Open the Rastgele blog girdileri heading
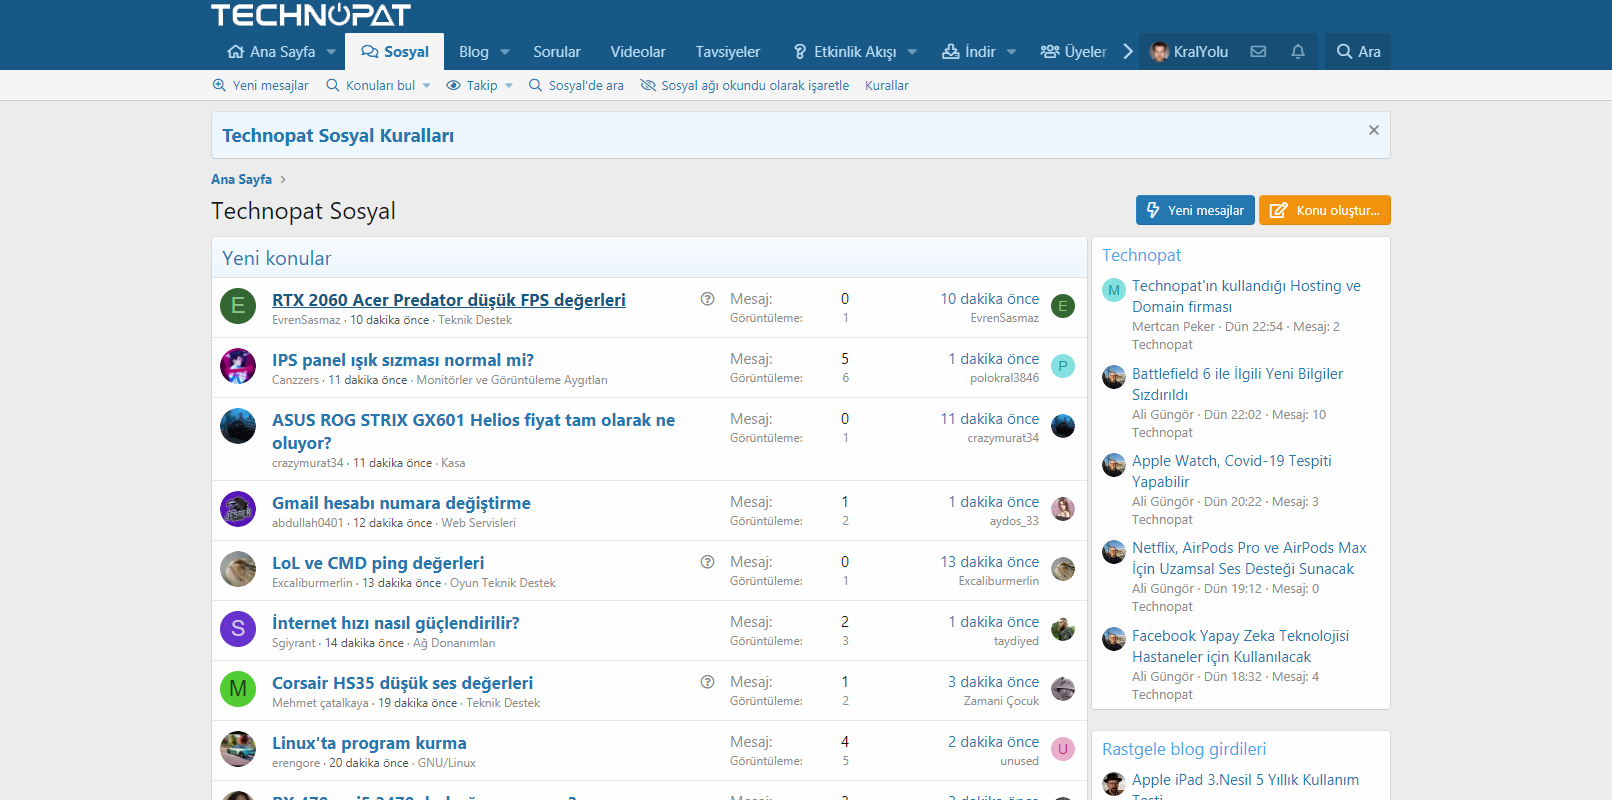 point(1184,749)
